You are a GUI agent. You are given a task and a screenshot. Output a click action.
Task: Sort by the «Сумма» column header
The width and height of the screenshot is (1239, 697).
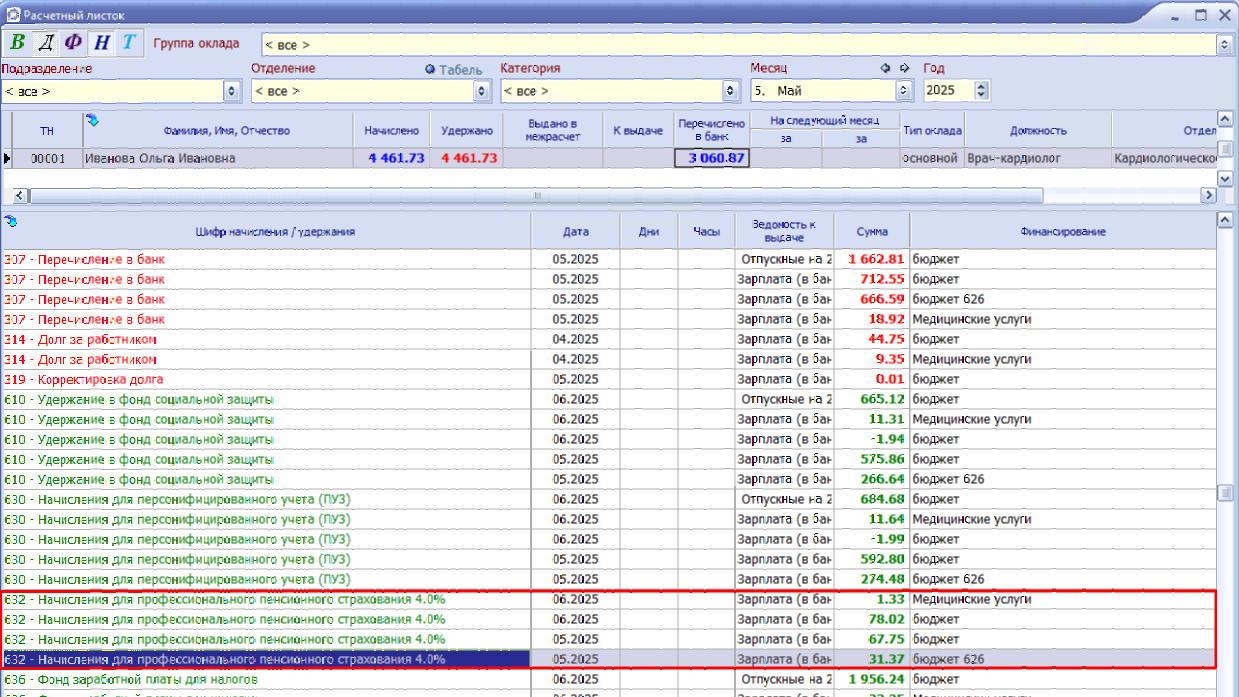click(872, 231)
